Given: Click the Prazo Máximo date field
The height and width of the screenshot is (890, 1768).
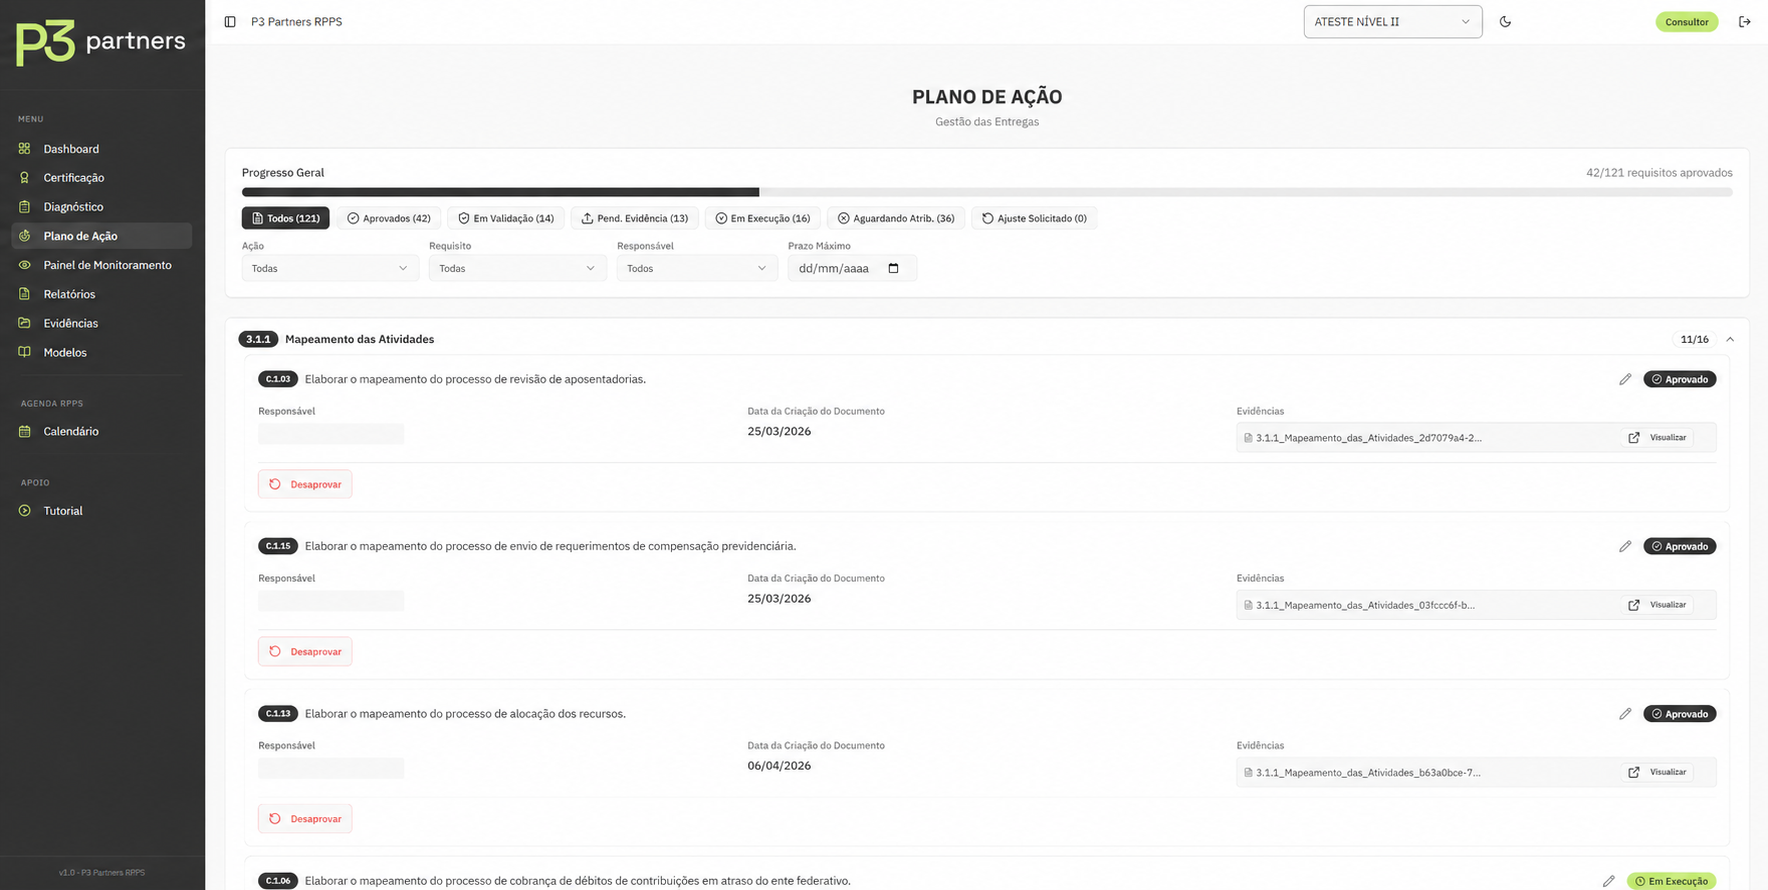Looking at the screenshot, I should click(852, 268).
